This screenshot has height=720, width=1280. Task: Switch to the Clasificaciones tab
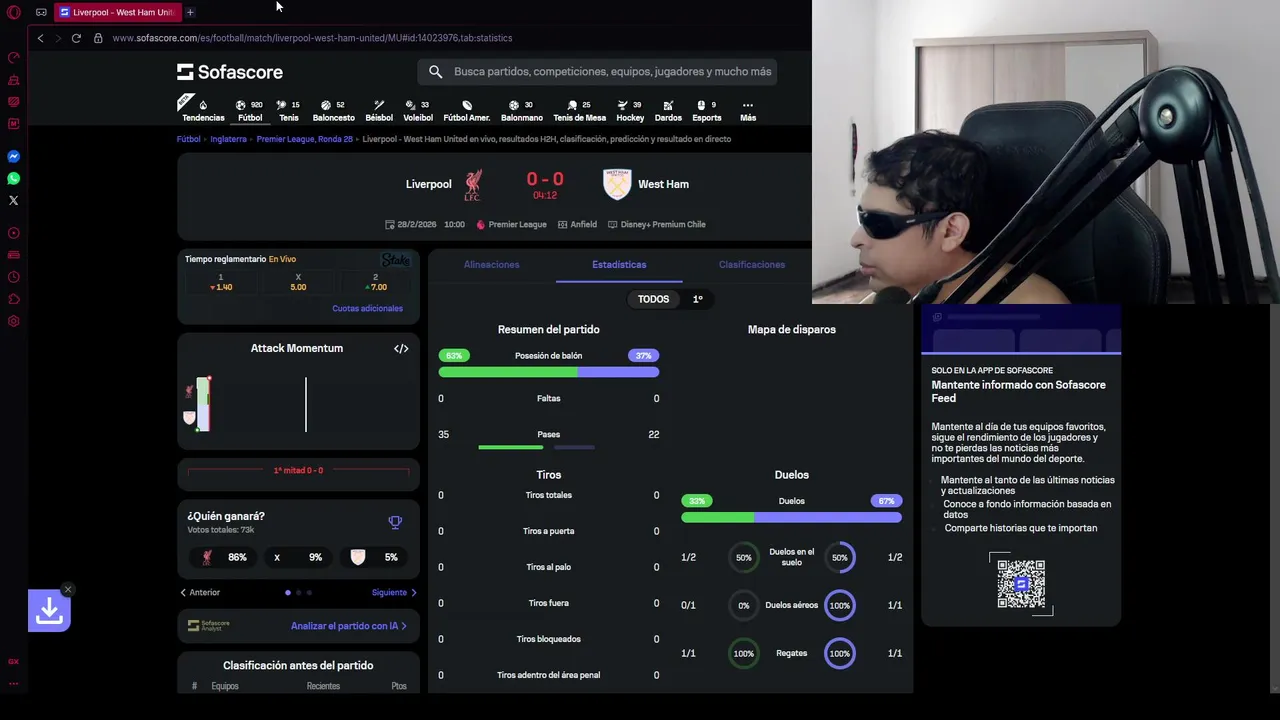(x=752, y=265)
